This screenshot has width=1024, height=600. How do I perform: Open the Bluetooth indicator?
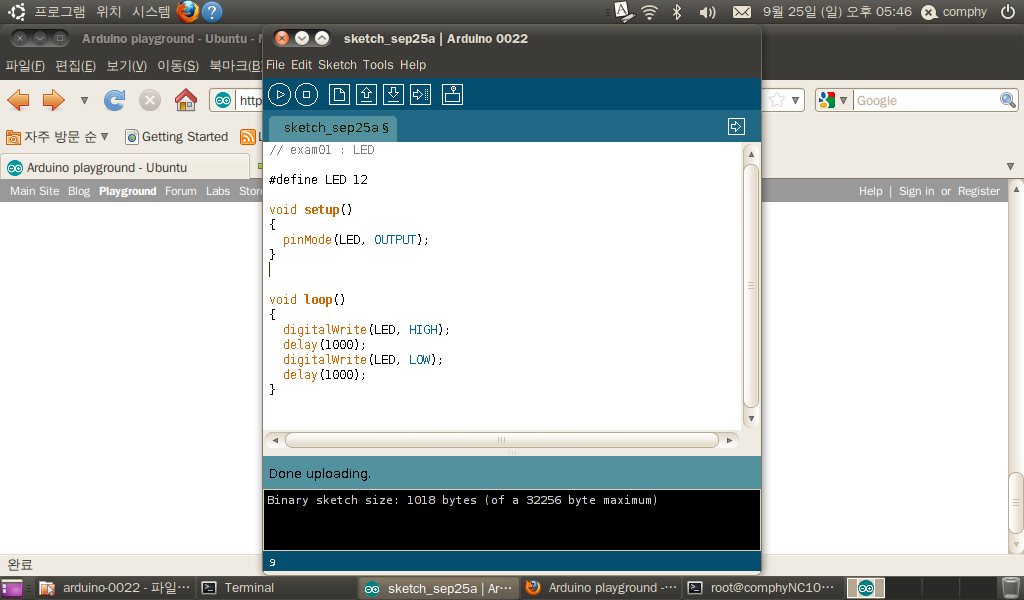point(677,12)
